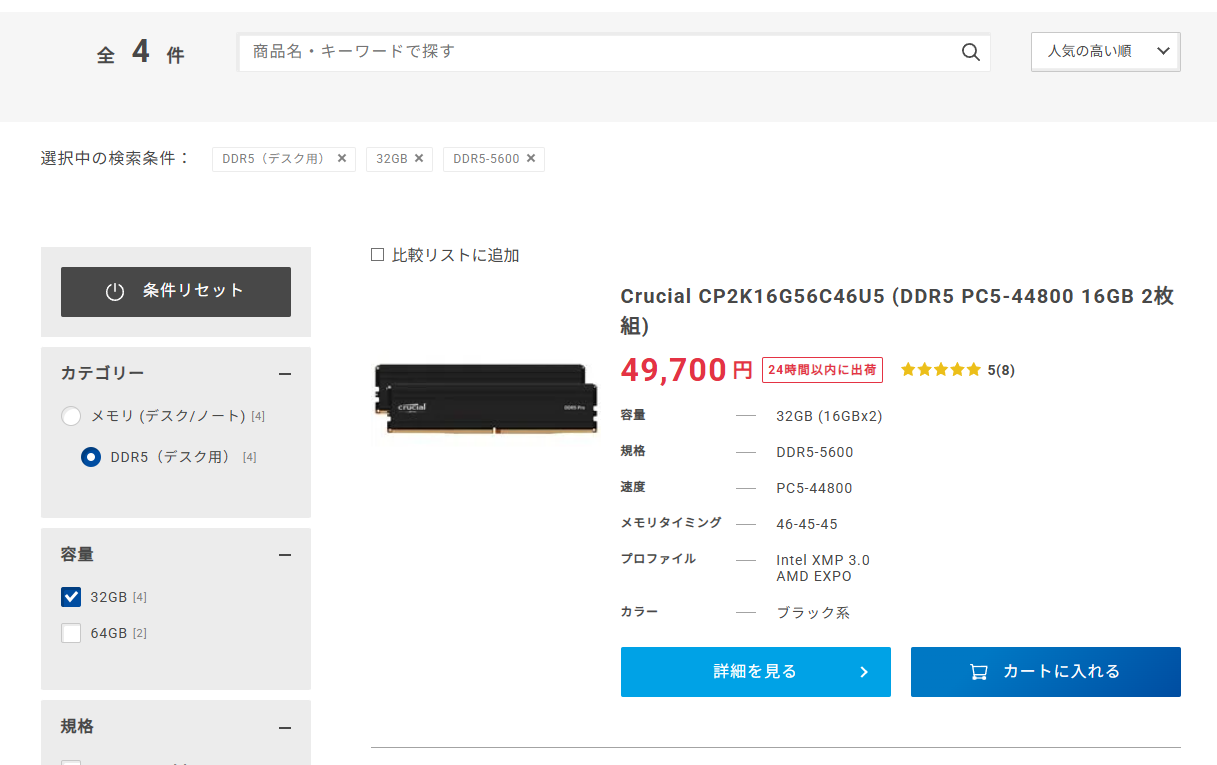
Task: Select the DDR5（デスク用） radio option
Action: click(91, 457)
